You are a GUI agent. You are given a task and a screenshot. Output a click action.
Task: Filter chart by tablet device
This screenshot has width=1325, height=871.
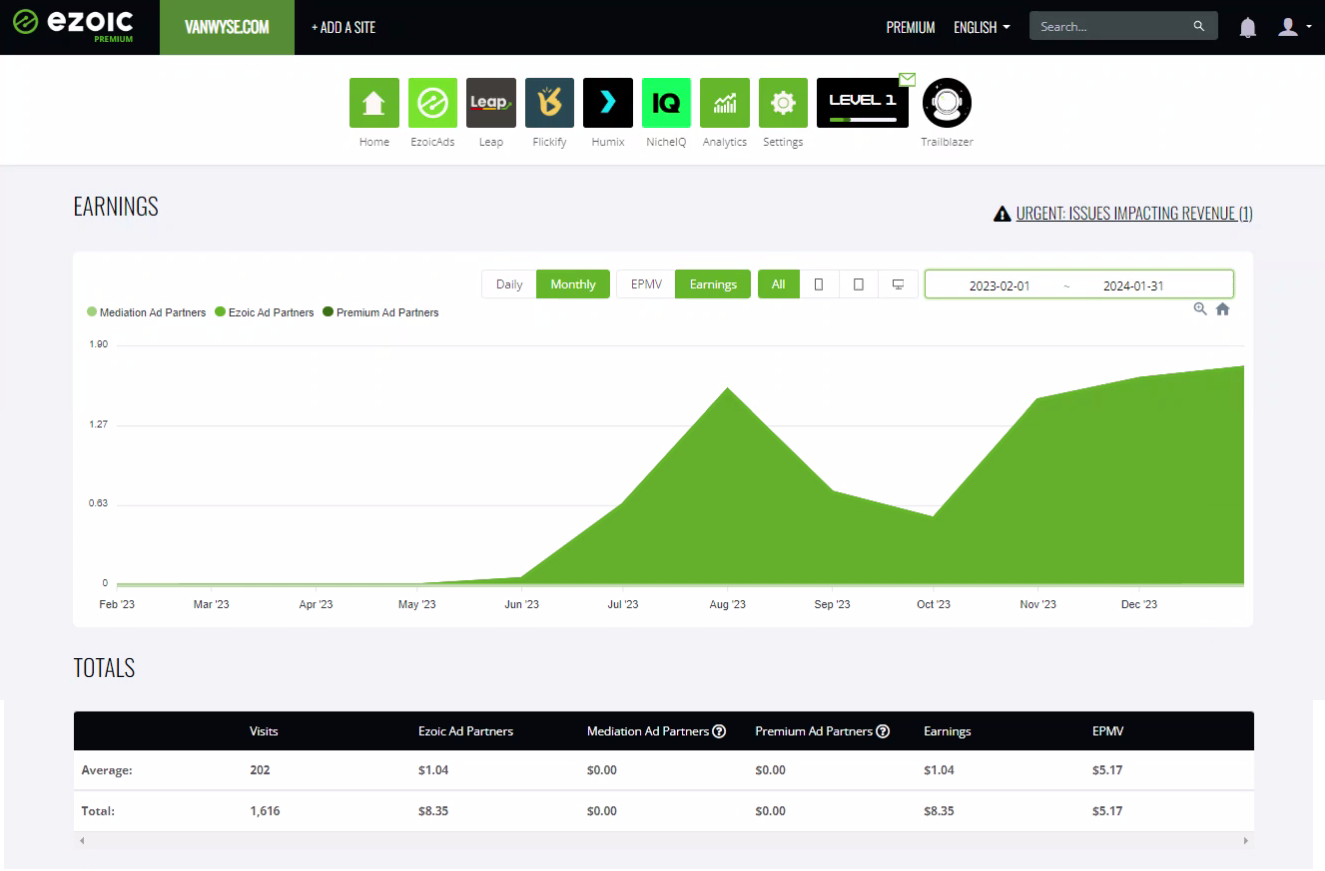[x=858, y=285]
